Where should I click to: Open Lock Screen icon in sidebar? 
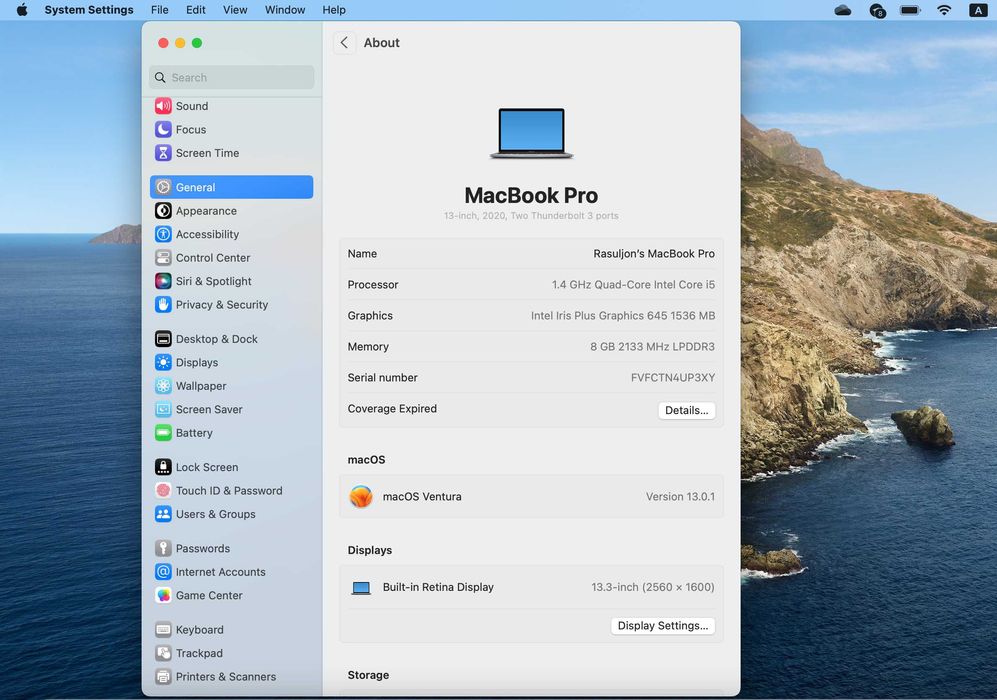click(163, 467)
